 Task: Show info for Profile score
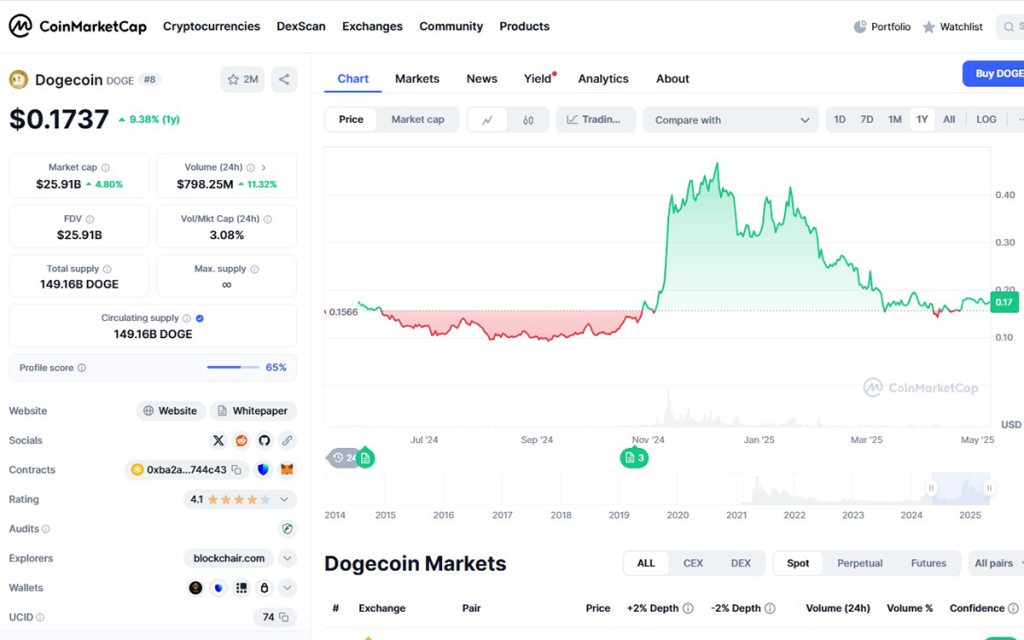pos(82,368)
